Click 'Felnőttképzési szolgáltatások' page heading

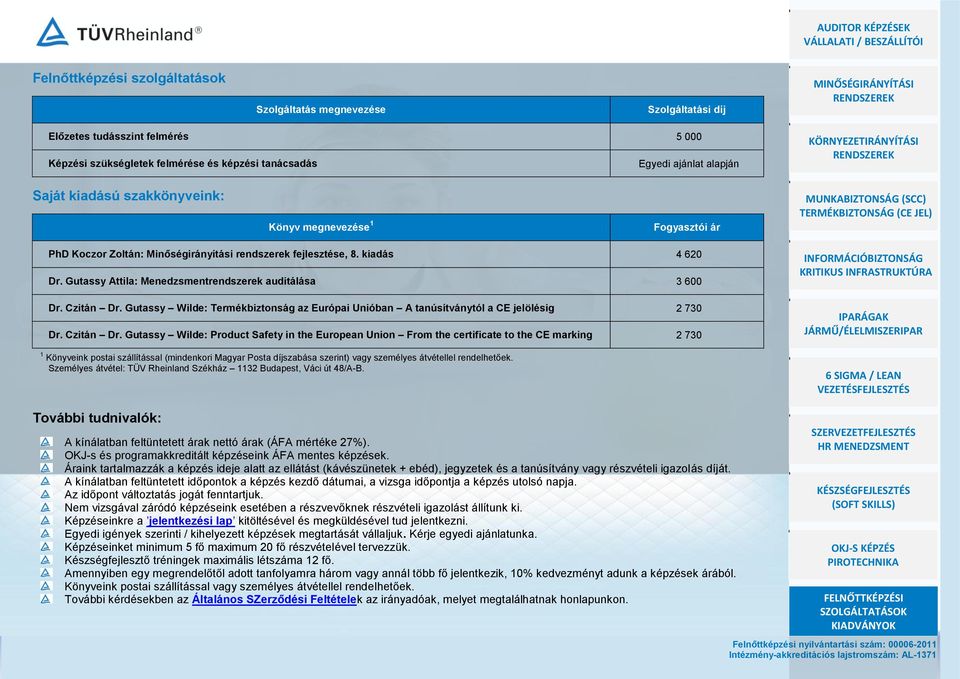point(129,78)
